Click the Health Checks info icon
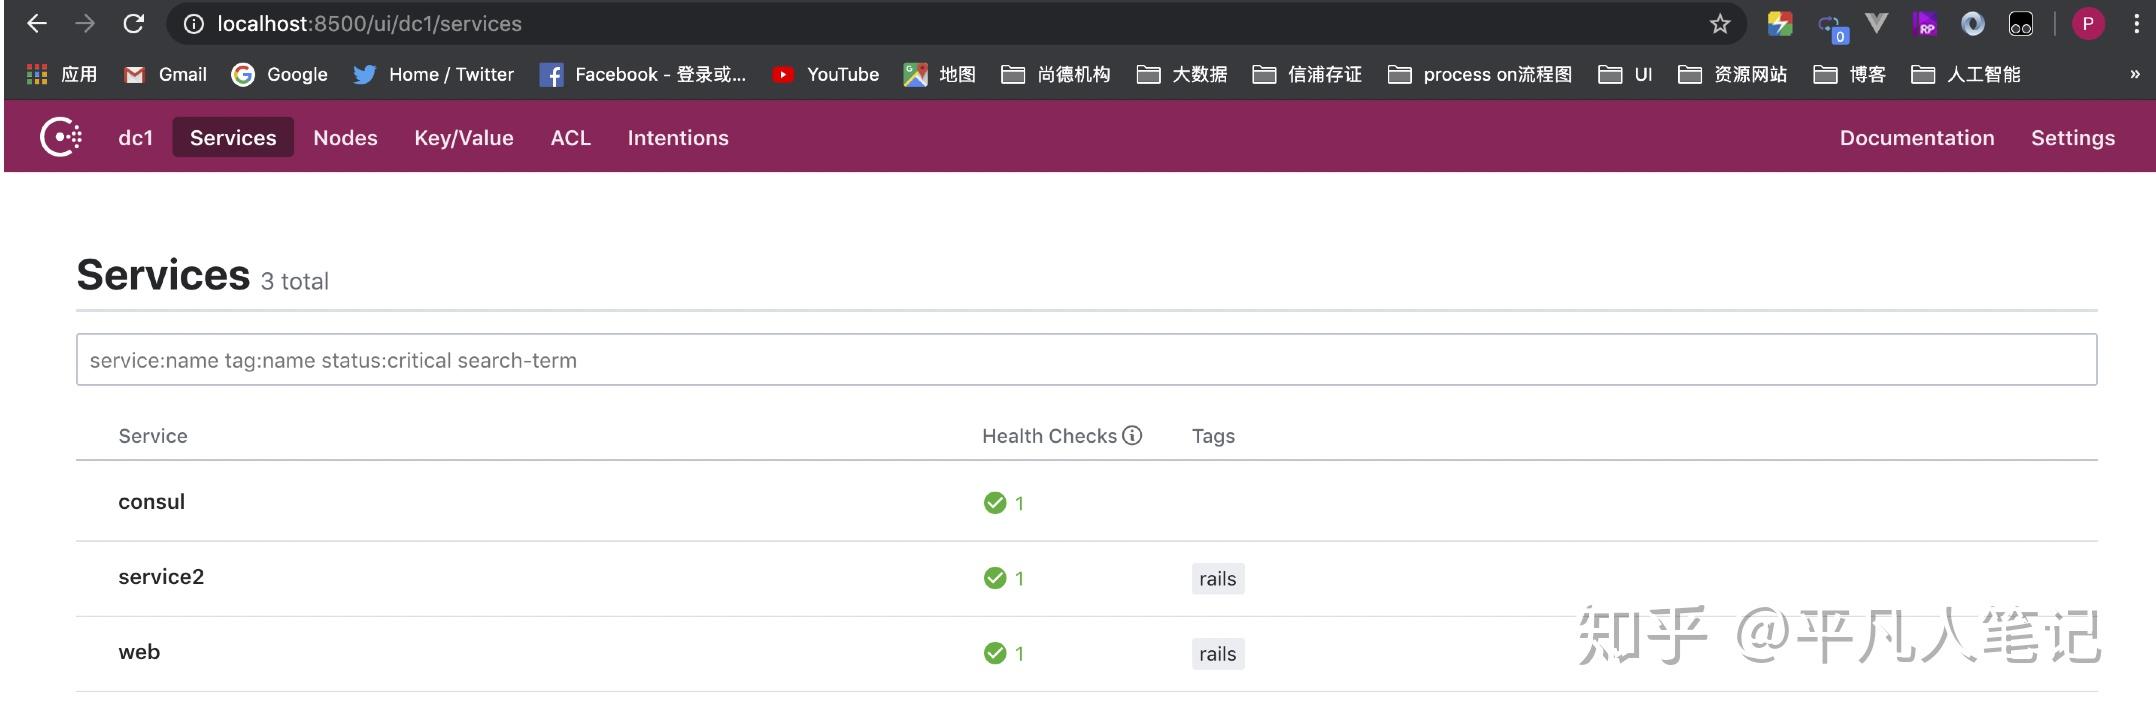Viewport: 2156px width, 720px height. point(1132,435)
